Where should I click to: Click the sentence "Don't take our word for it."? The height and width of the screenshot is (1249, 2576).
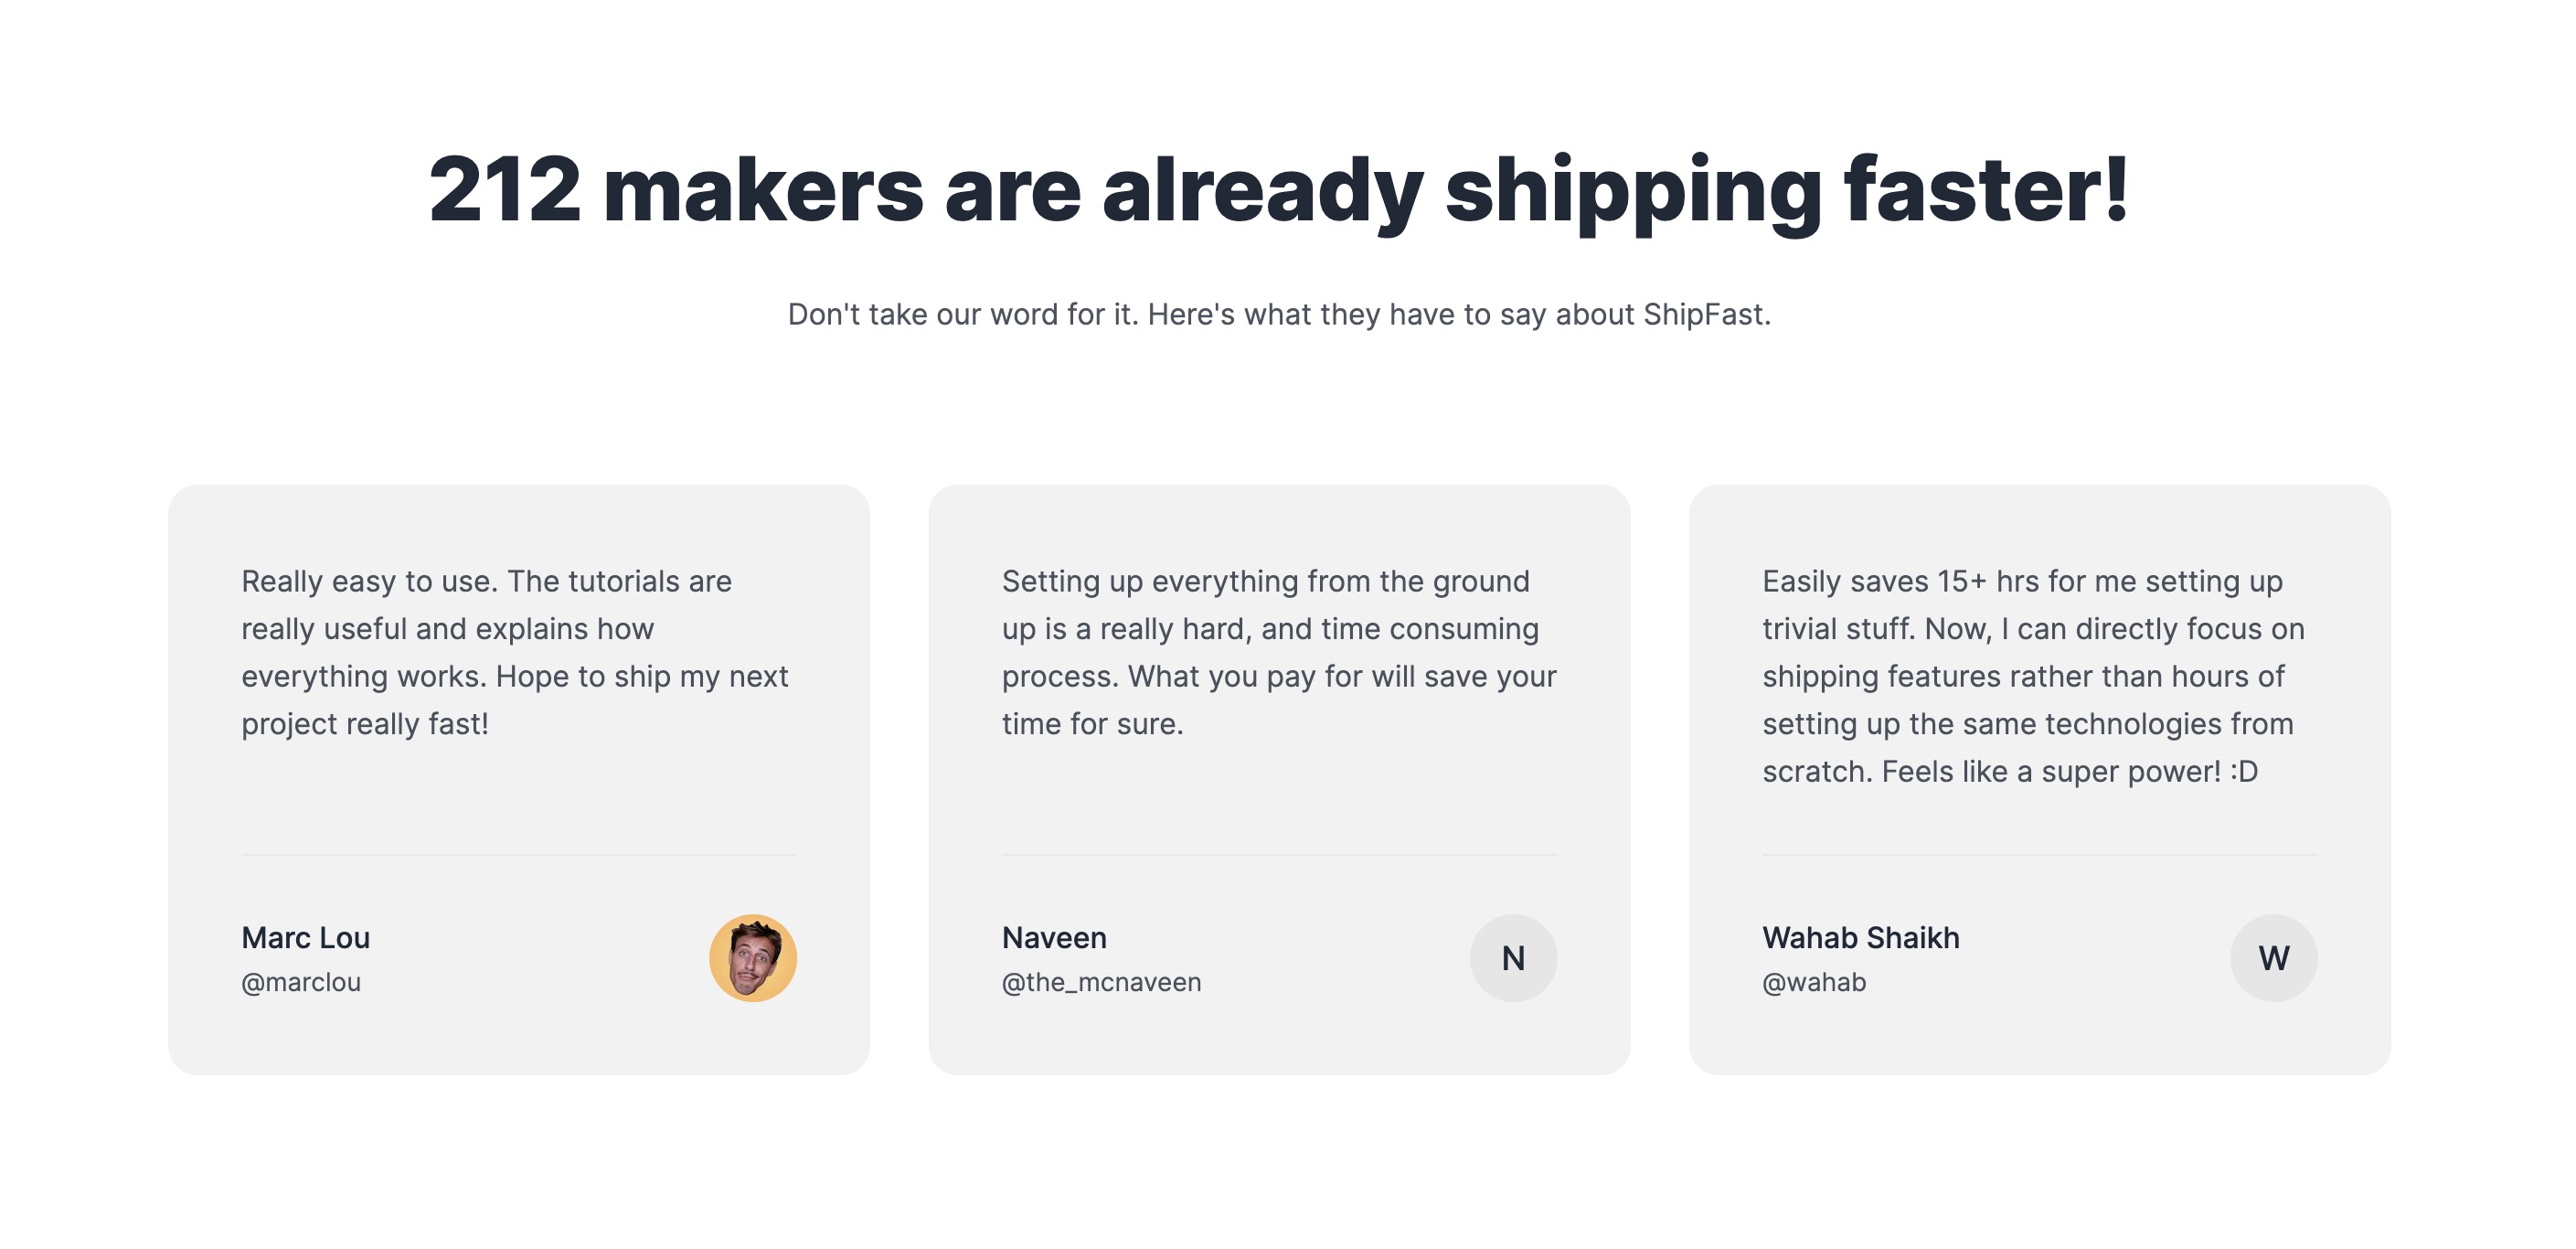click(962, 314)
